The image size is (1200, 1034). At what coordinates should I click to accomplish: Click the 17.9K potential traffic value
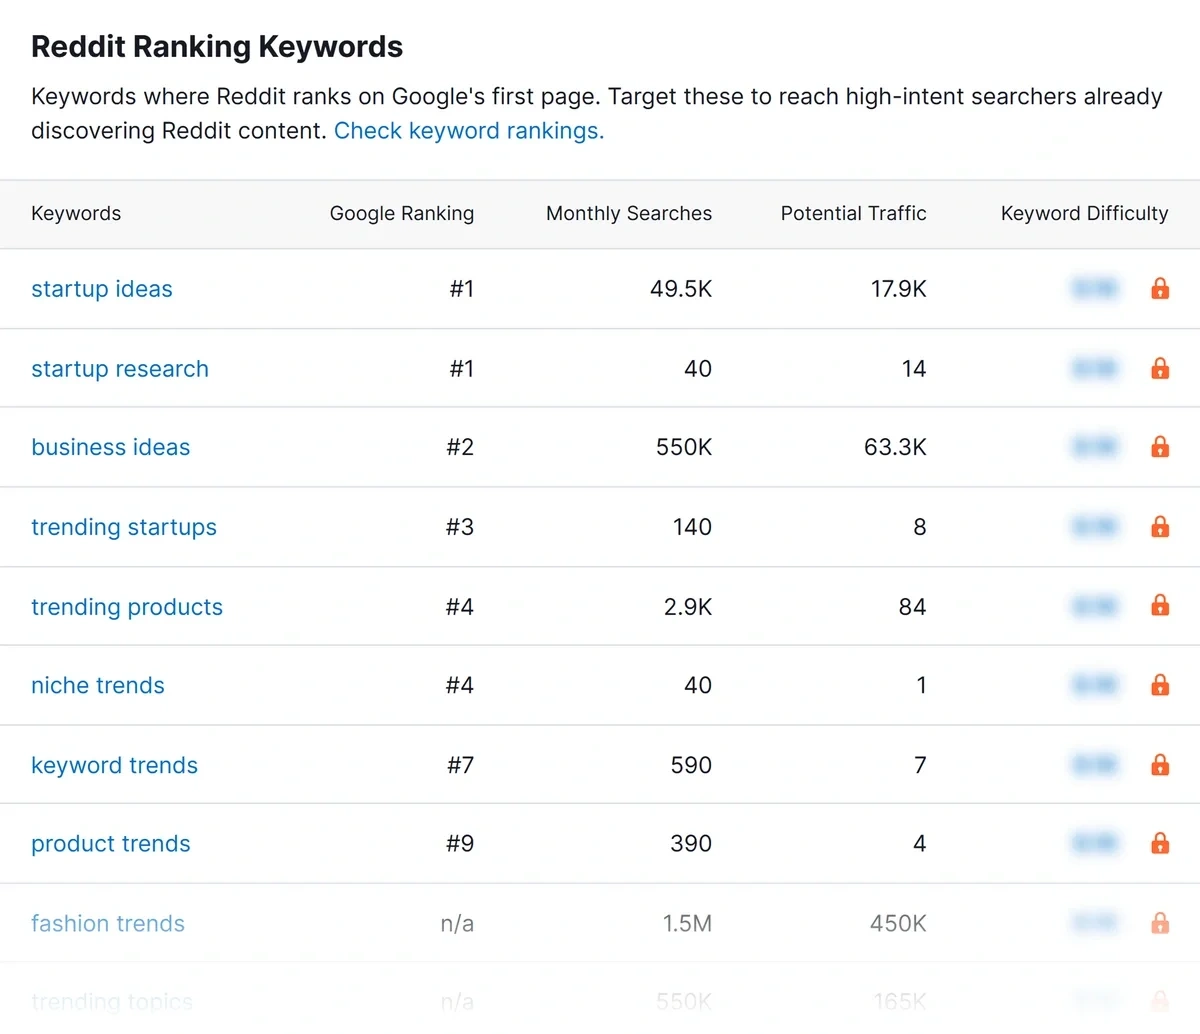tap(899, 289)
